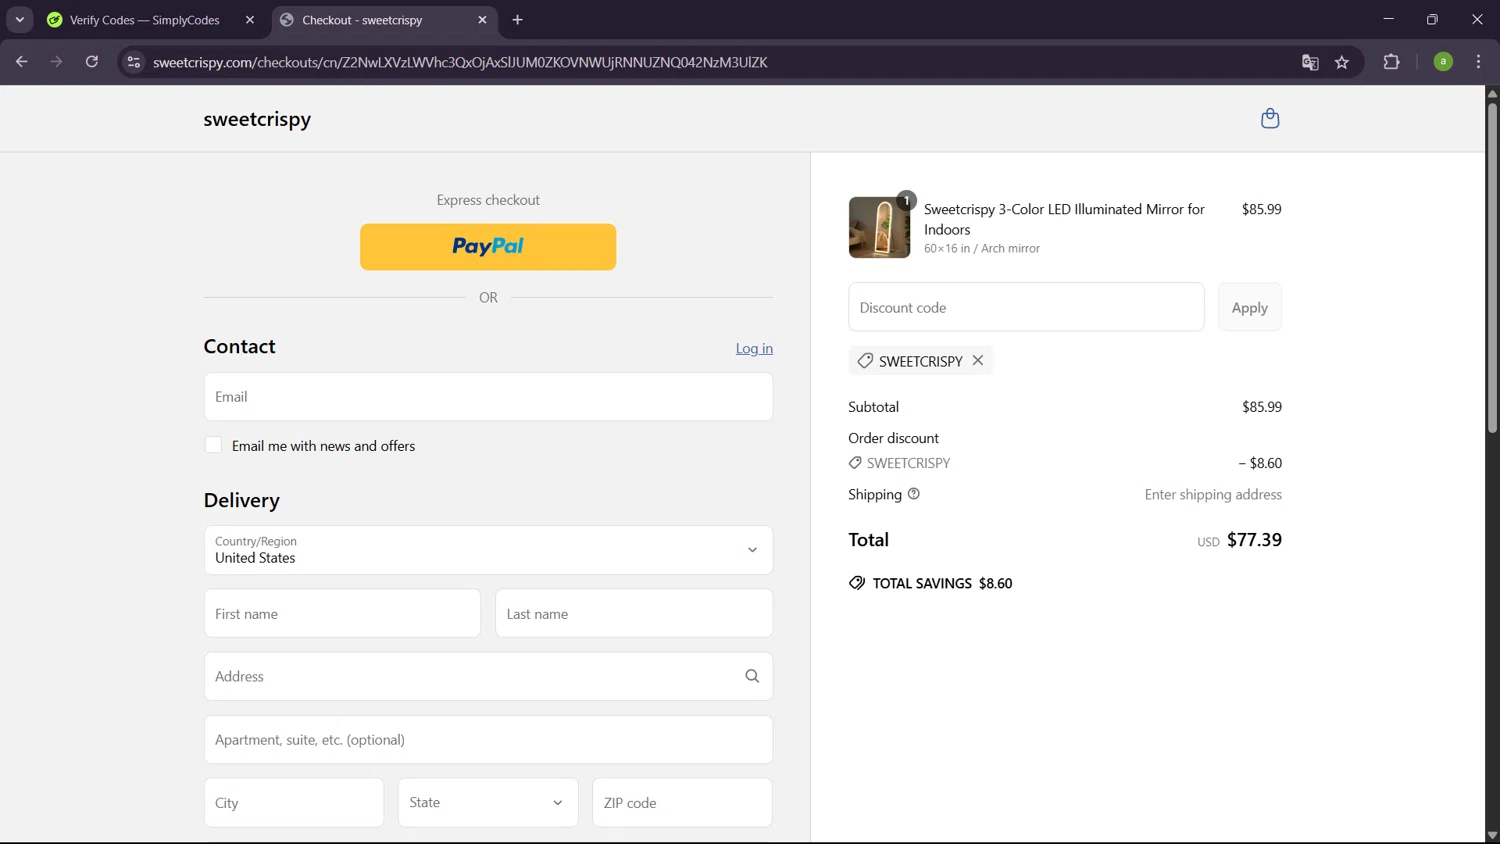This screenshot has width=1500, height=844.
Task: Click the Express checkout heading
Action: tap(488, 200)
